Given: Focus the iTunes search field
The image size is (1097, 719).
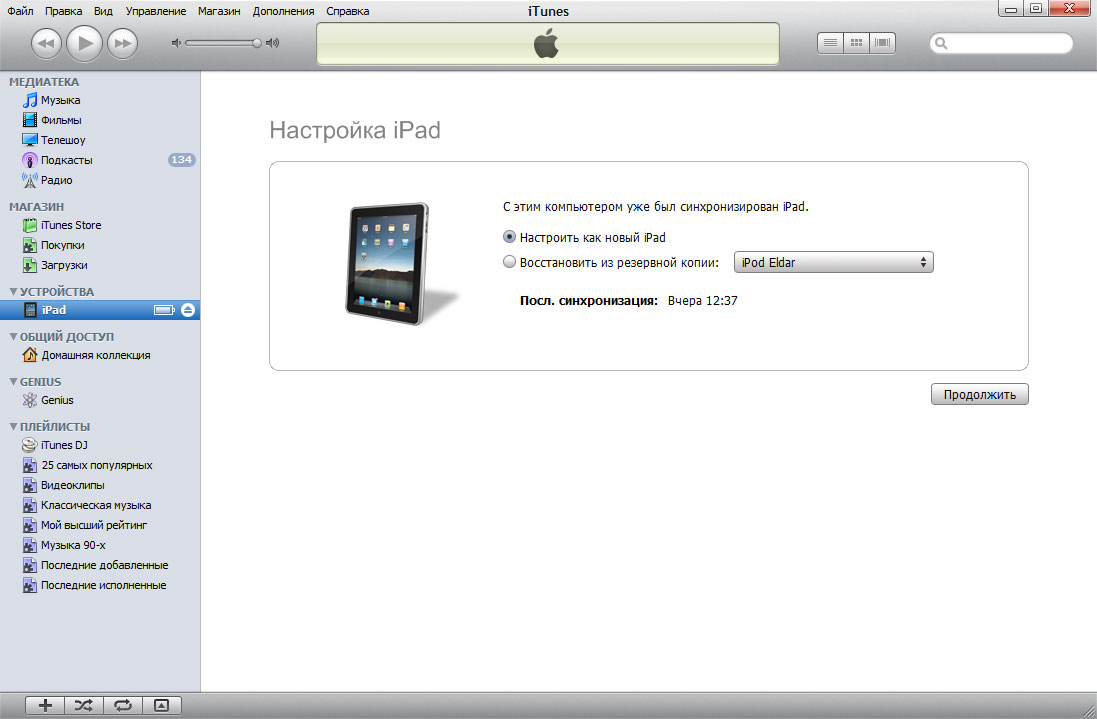Looking at the screenshot, I should (x=1001, y=43).
